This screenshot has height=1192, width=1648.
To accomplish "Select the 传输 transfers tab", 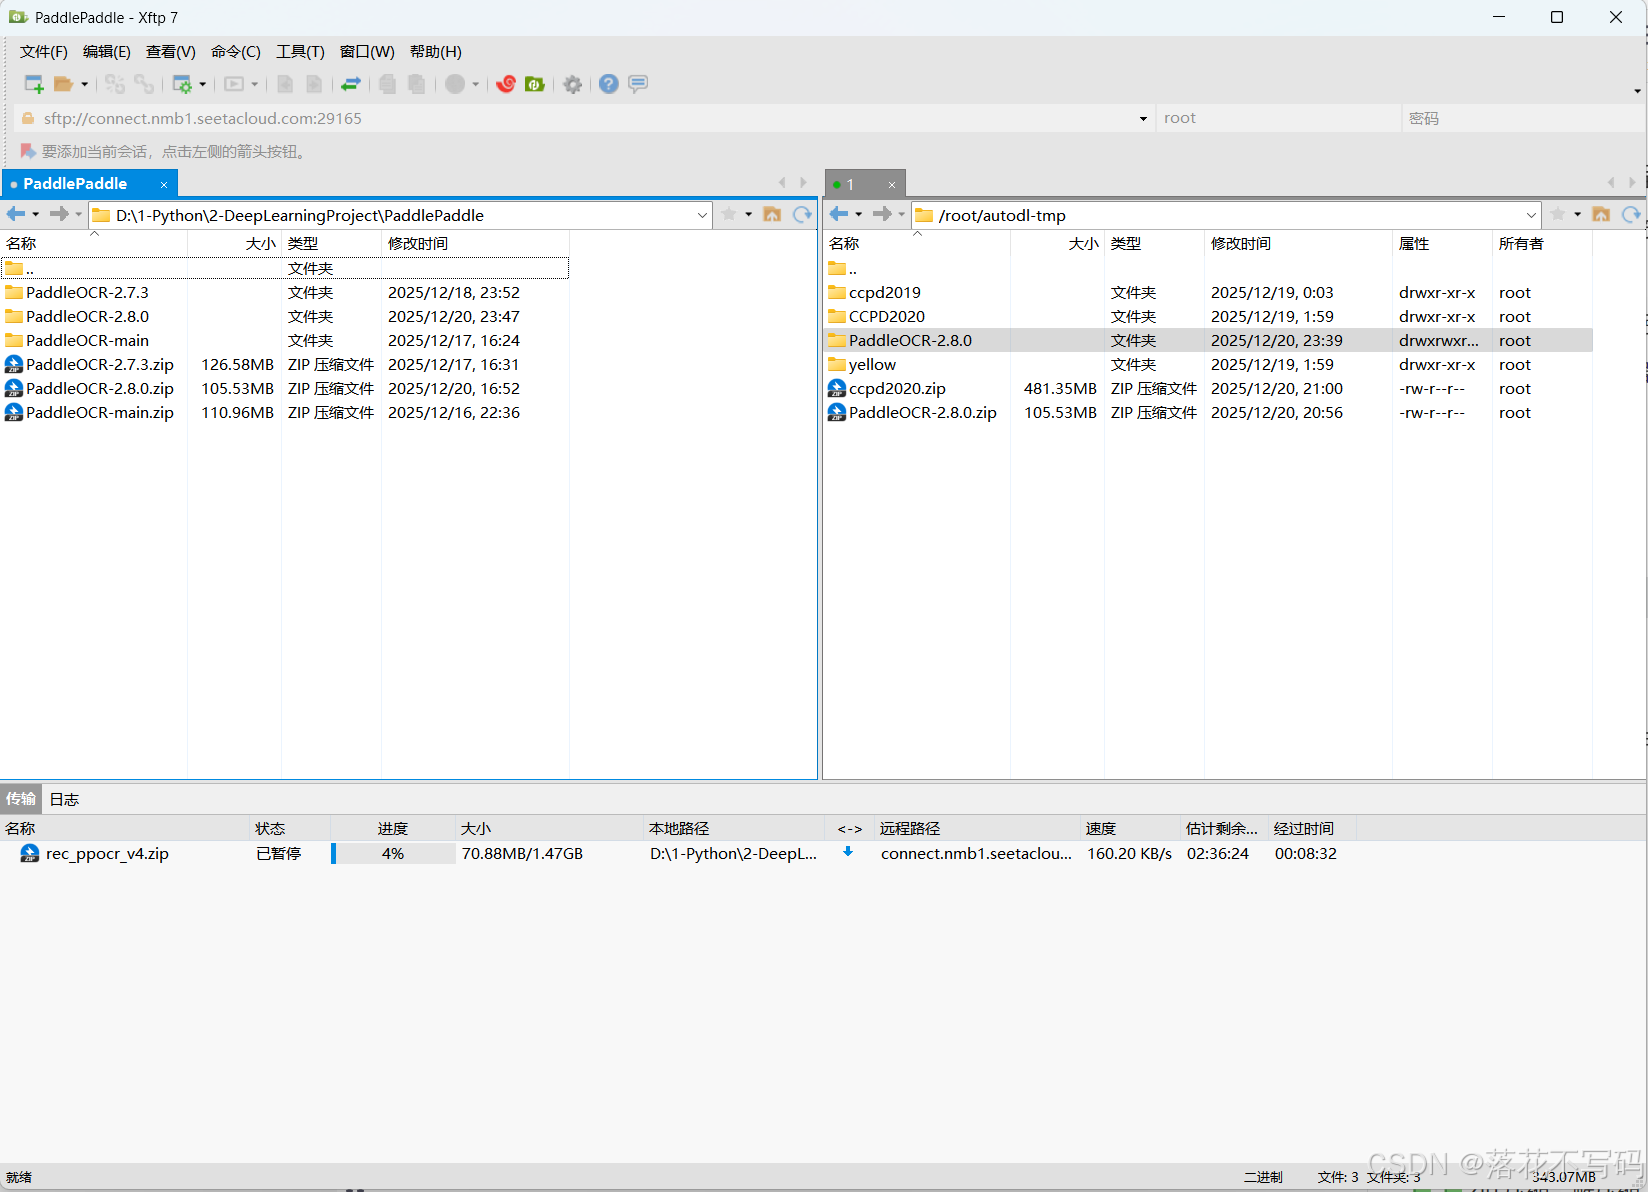I will click(x=21, y=799).
